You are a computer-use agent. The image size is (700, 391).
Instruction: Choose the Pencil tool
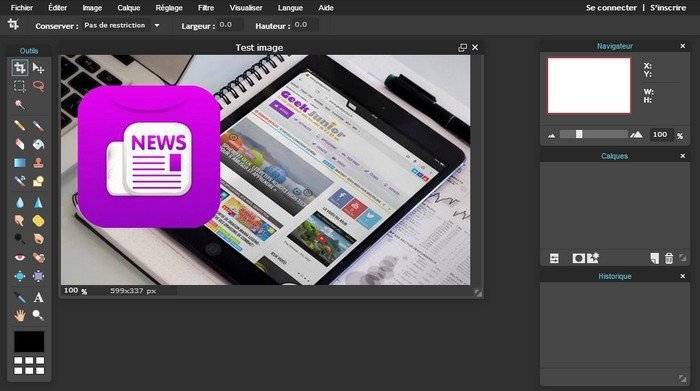coord(20,125)
